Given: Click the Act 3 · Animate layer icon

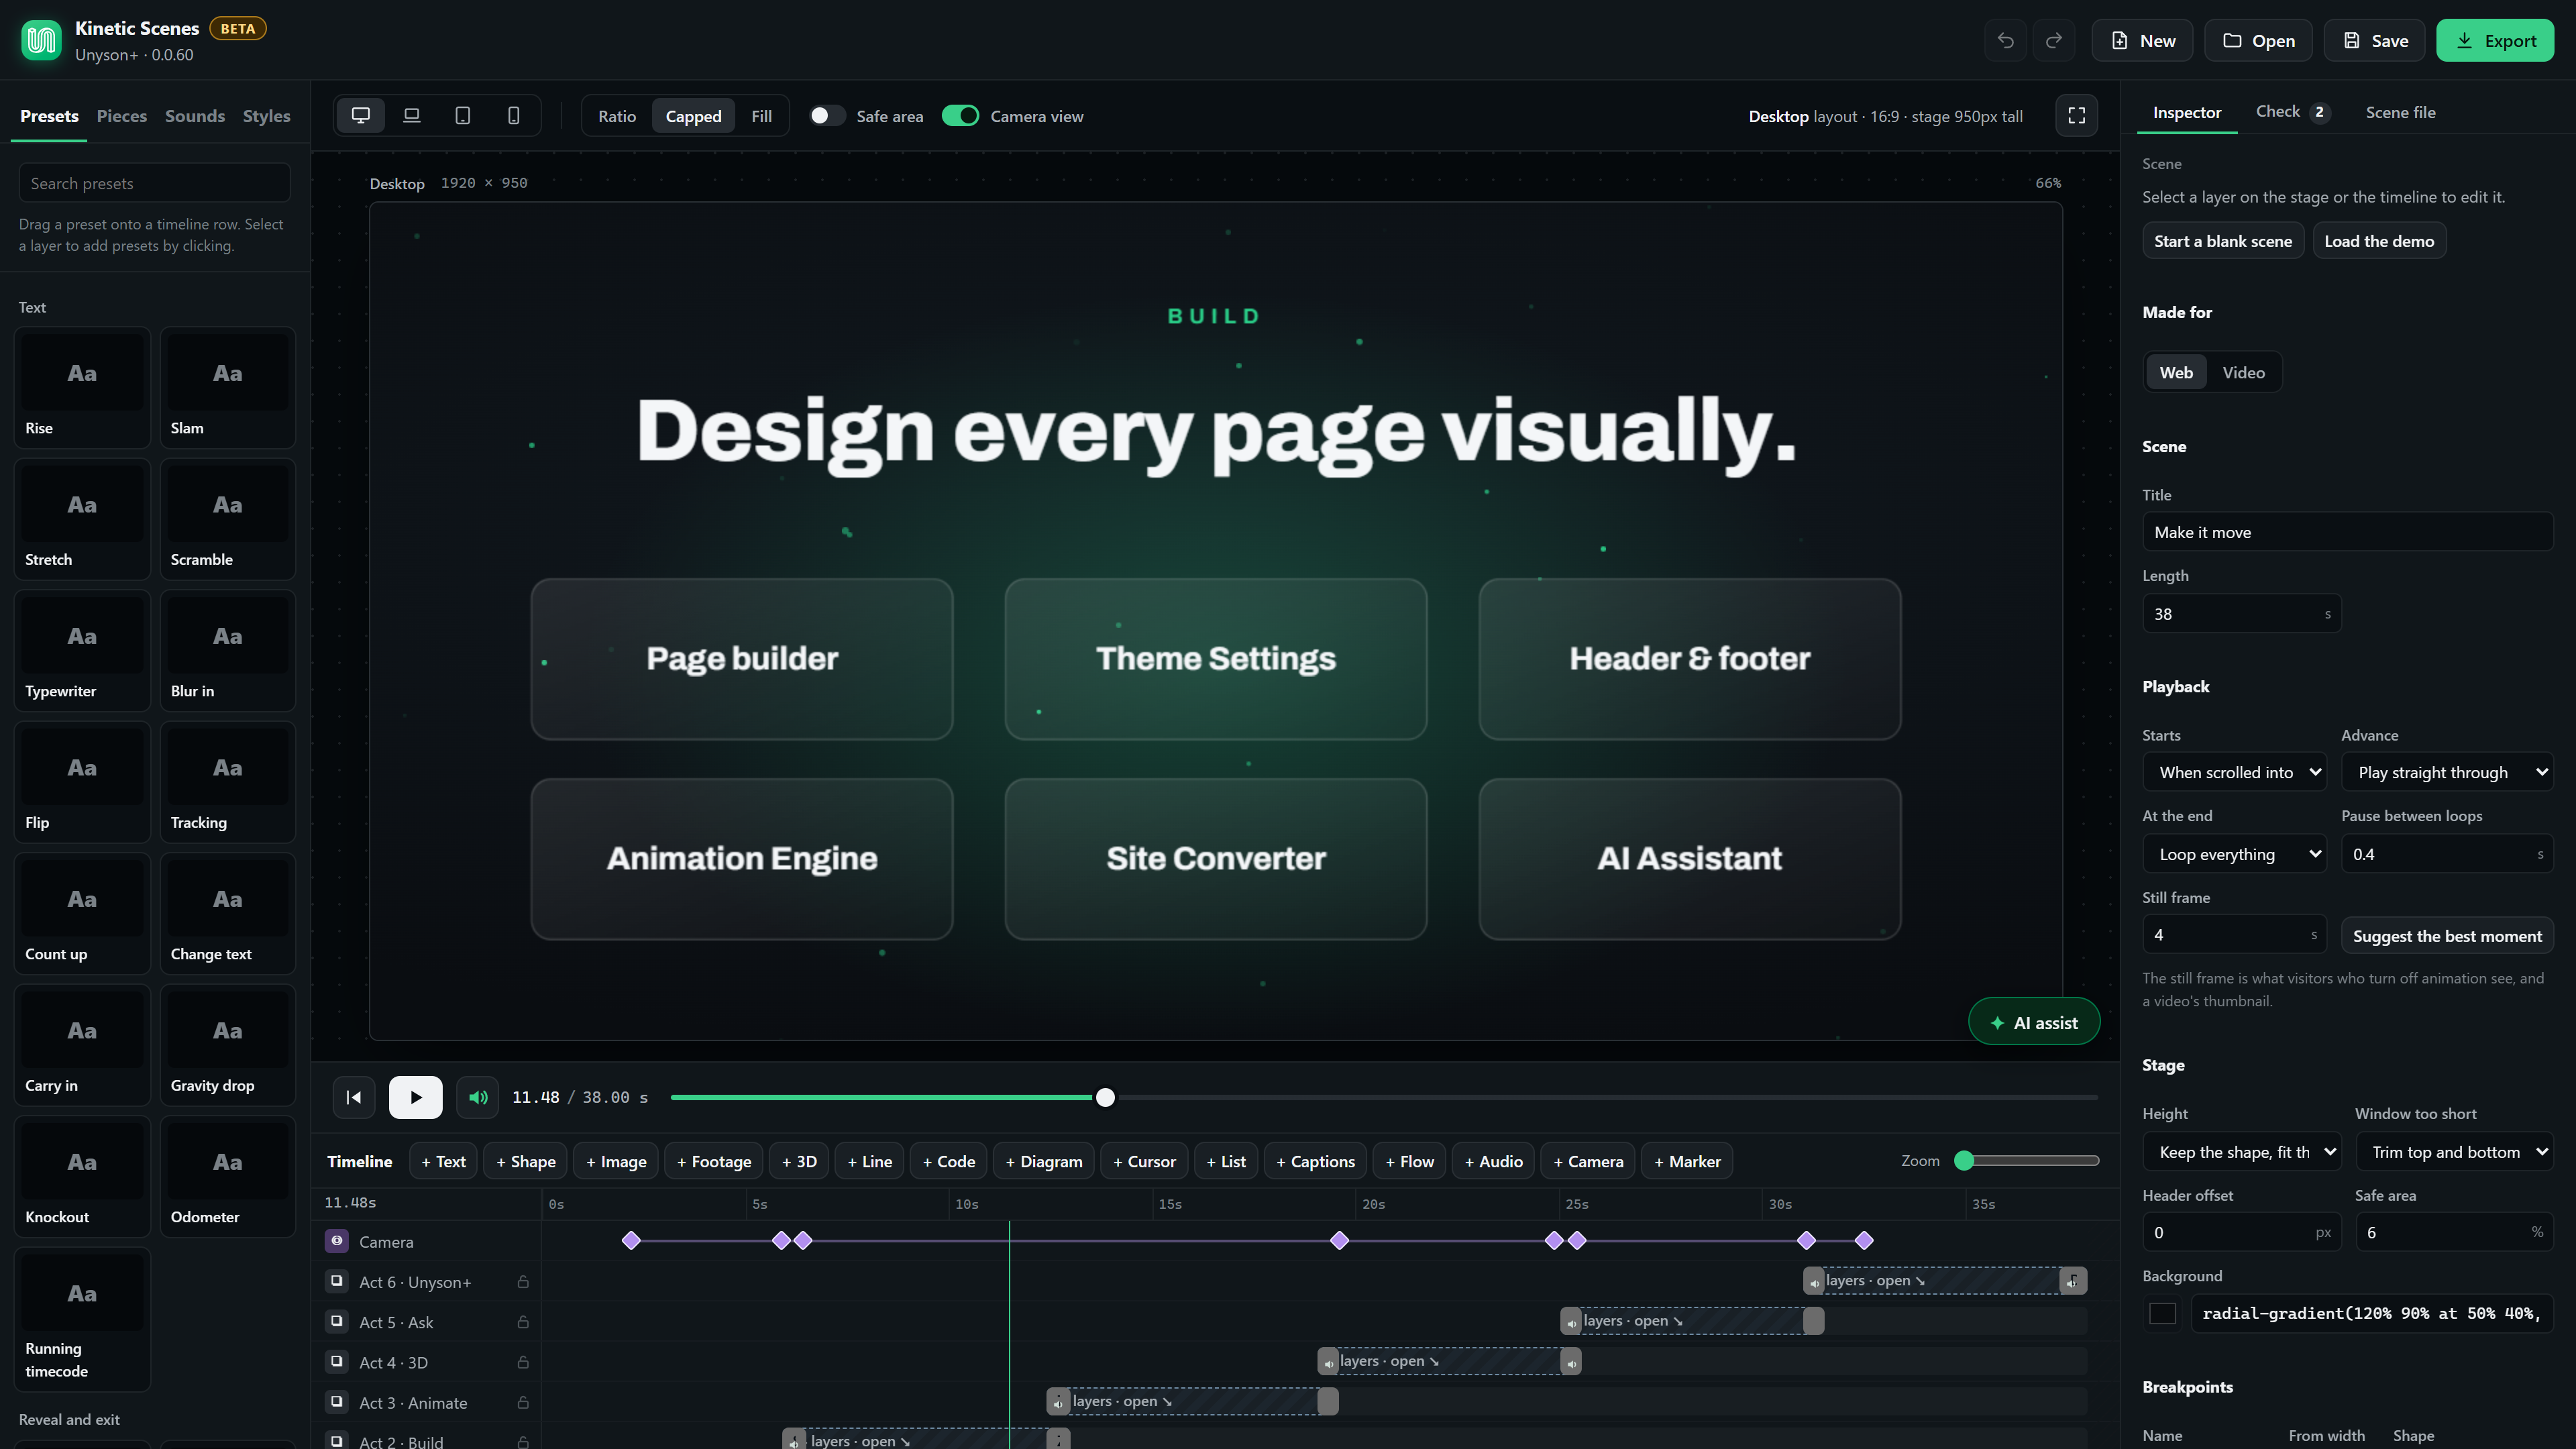Looking at the screenshot, I should [337, 1402].
